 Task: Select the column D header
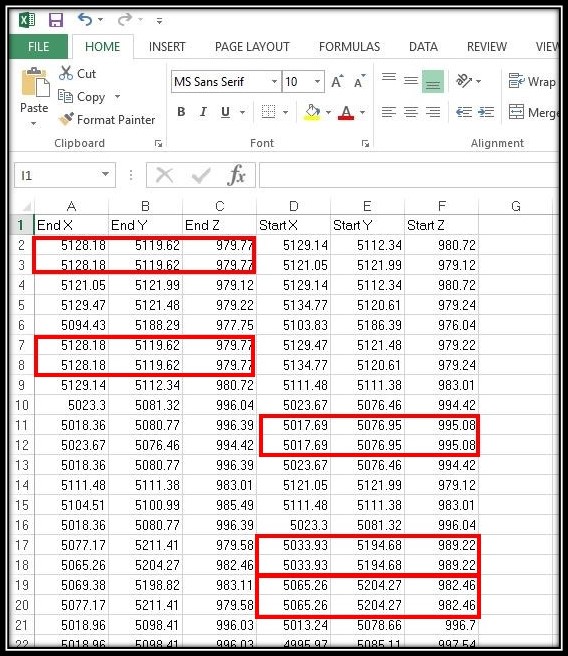294,206
